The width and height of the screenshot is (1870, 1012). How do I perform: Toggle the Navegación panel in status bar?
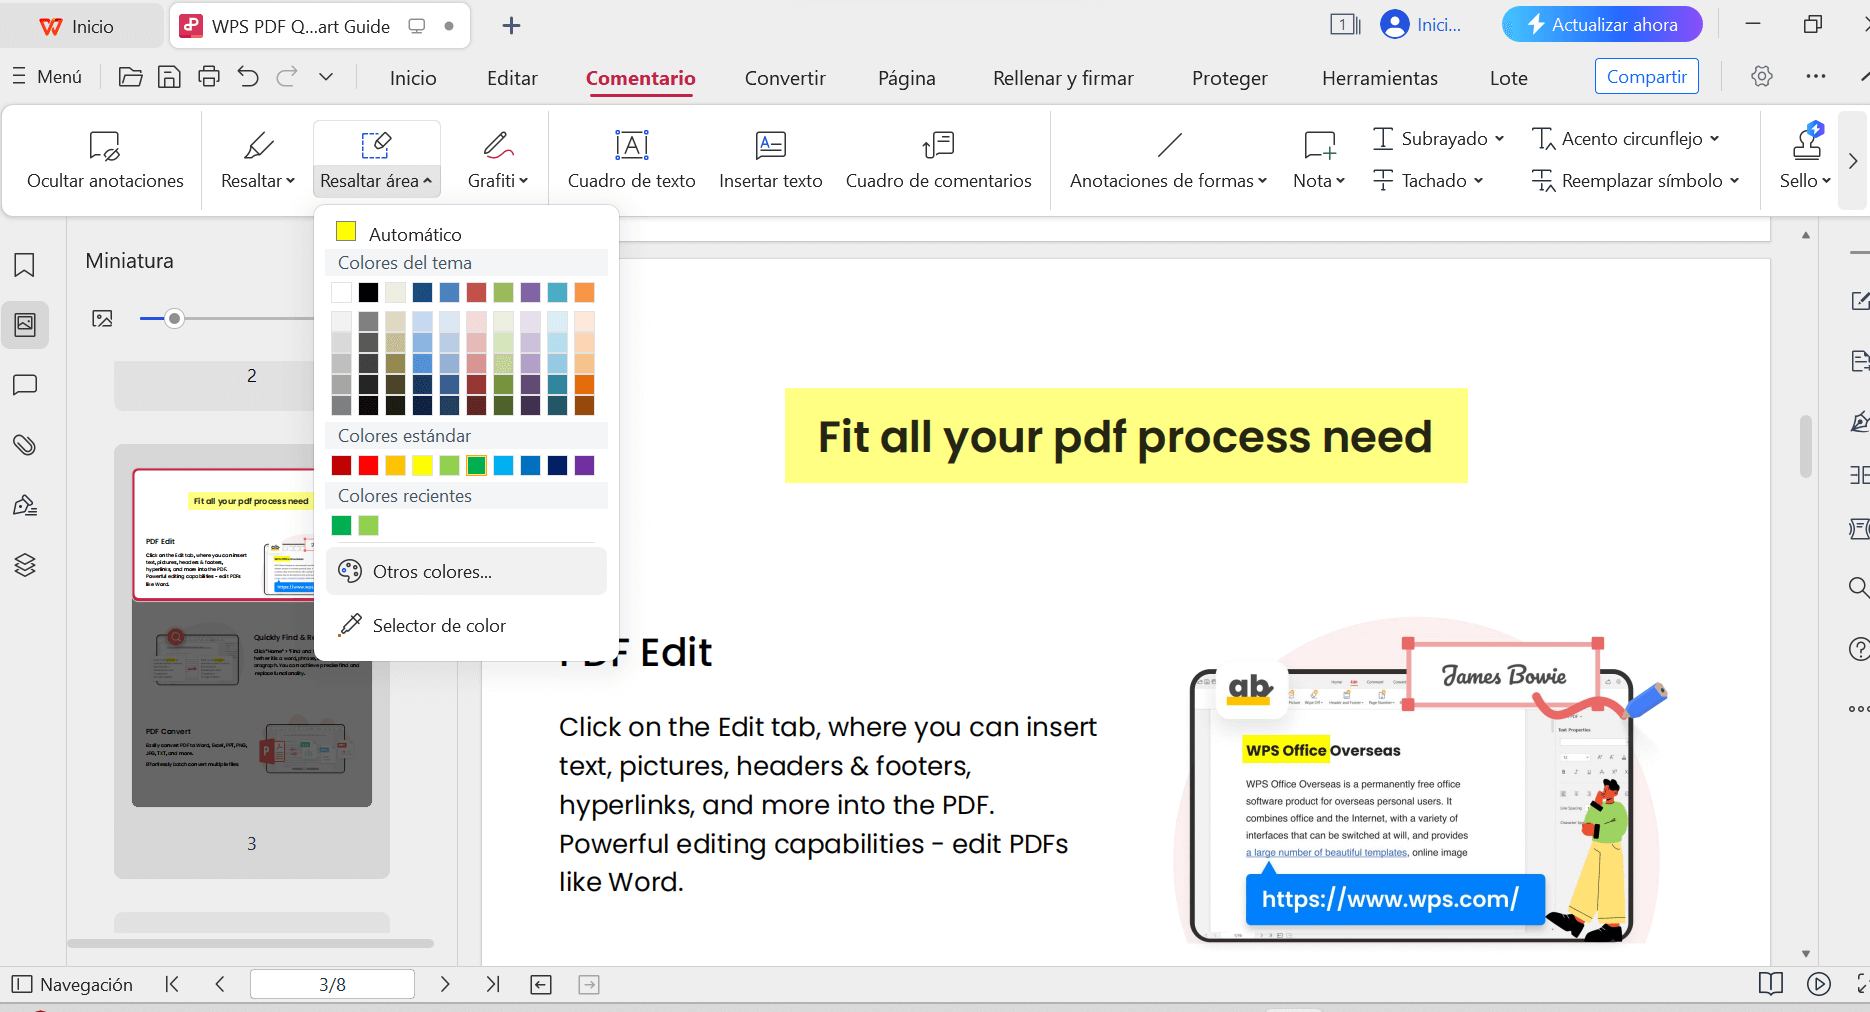[x=72, y=984]
